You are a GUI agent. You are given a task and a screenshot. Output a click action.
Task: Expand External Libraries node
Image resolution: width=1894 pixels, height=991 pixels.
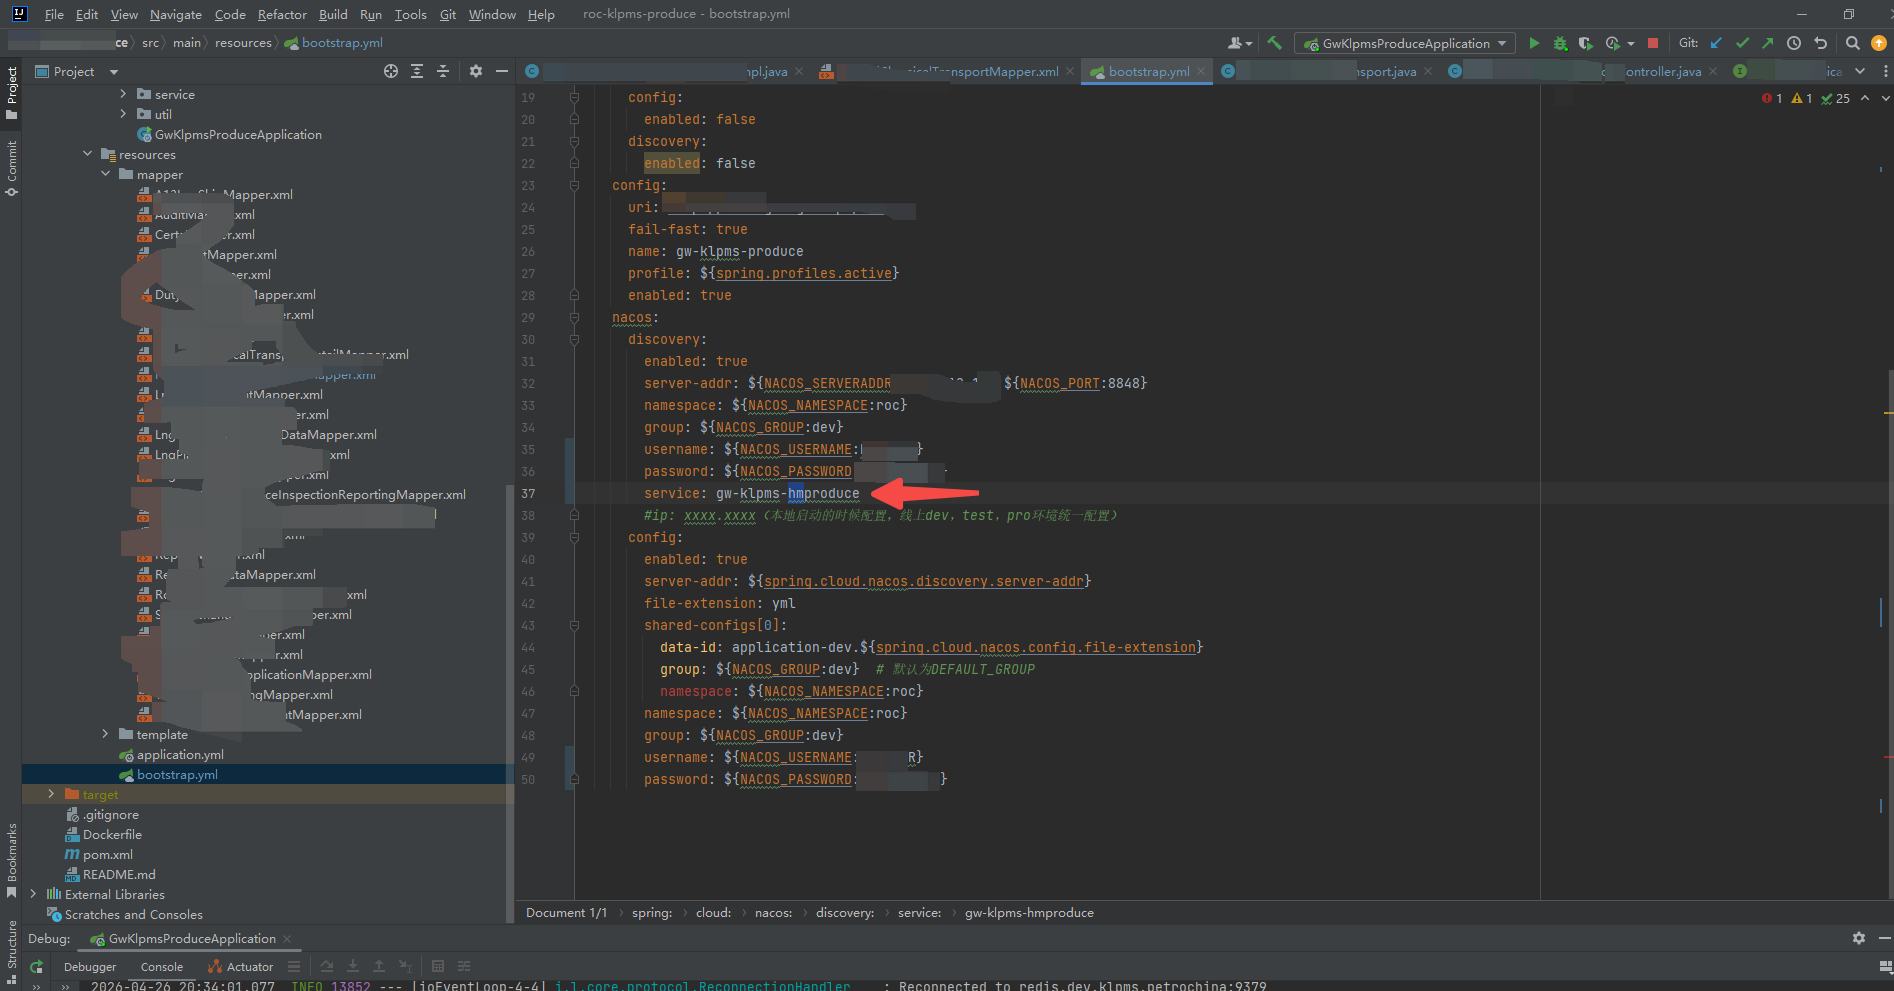[x=33, y=894]
